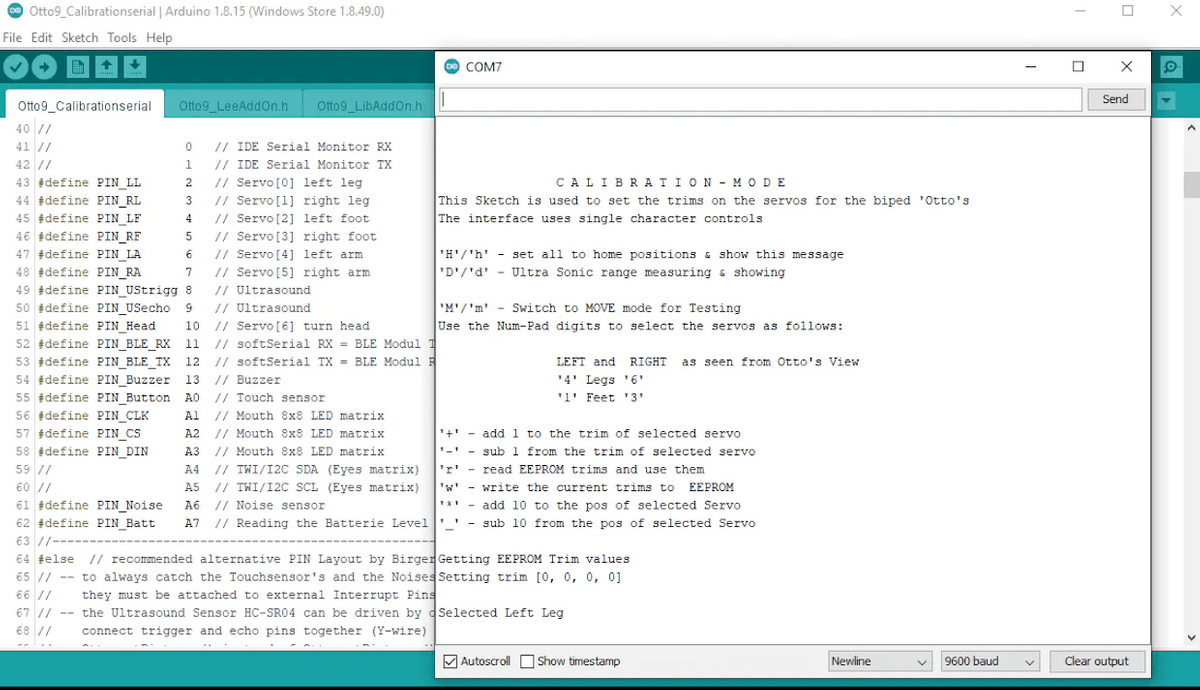
Task: Click the 'C A L I B R A T I O N - M O D E' heading
Action: 672,183
